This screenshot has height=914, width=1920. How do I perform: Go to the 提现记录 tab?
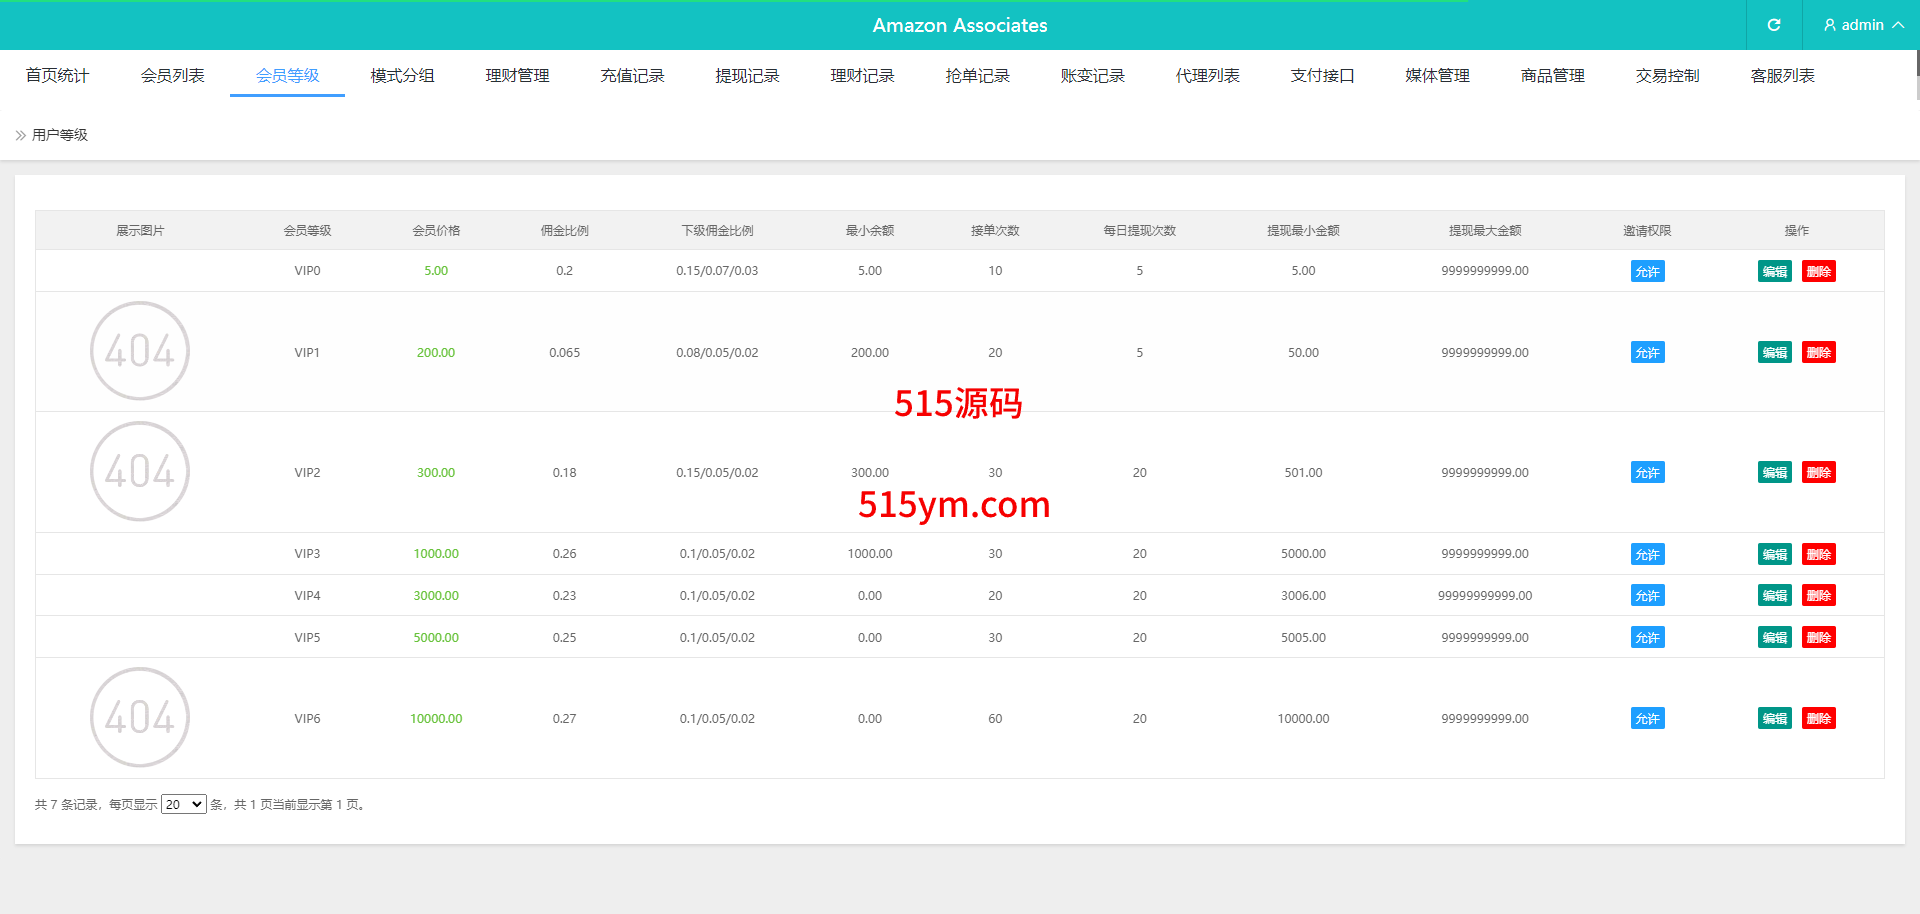pyautogui.click(x=747, y=76)
